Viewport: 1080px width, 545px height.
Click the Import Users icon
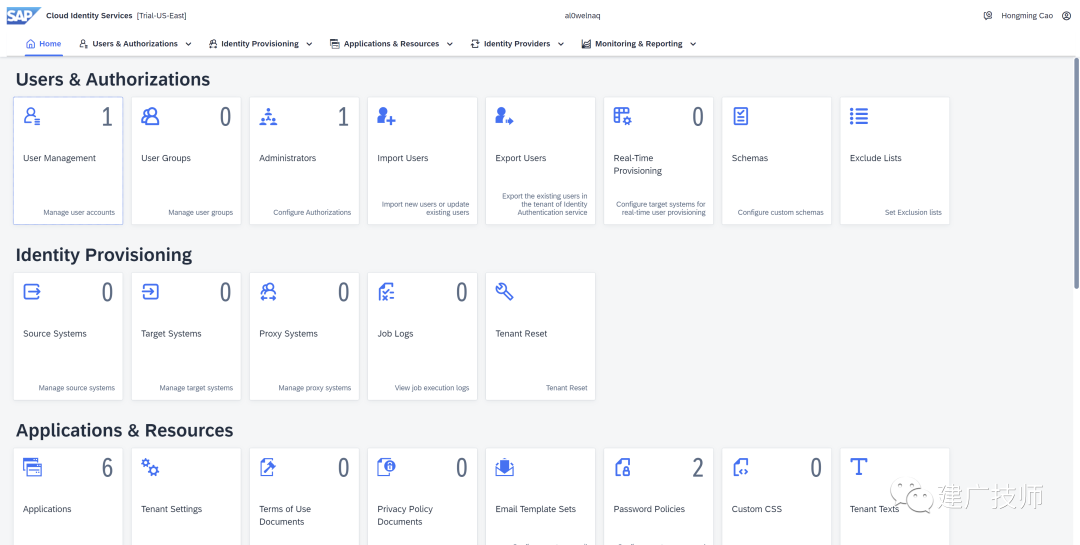click(386, 116)
